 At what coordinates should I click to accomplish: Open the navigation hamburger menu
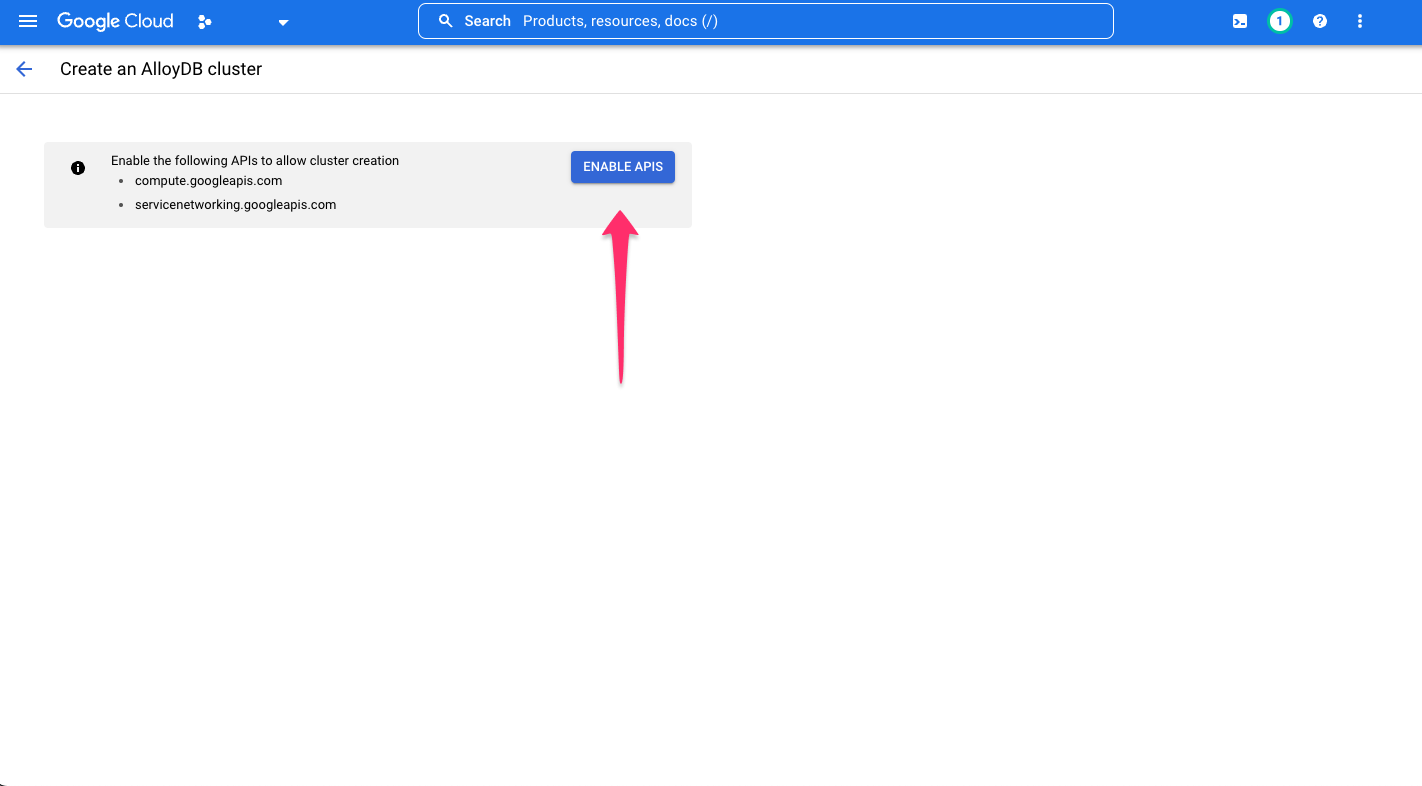[x=27, y=20]
